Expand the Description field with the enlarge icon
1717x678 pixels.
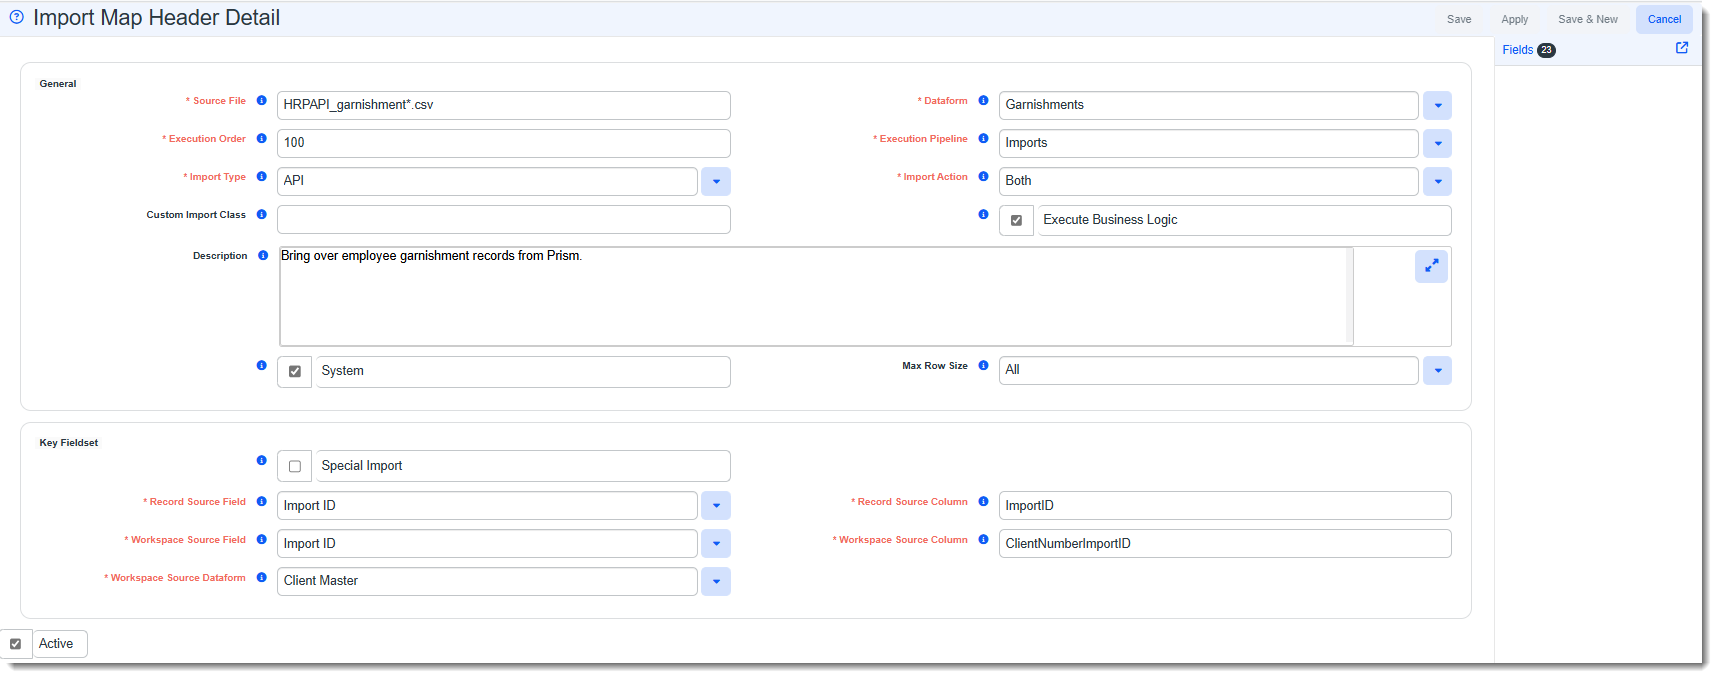click(1431, 266)
